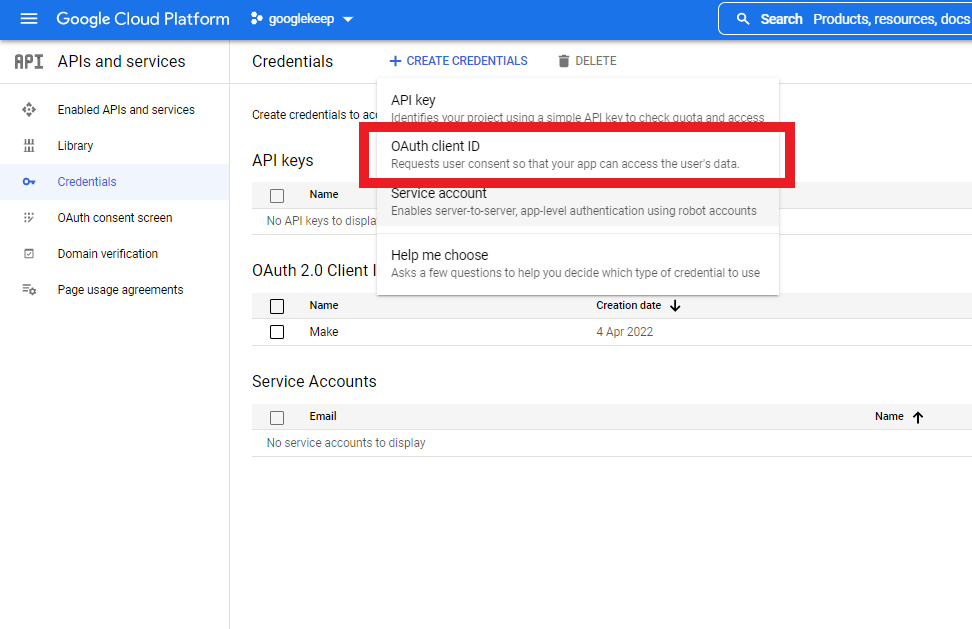Click the APIs and services heading

pyautogui.click(x=122, y=61)
